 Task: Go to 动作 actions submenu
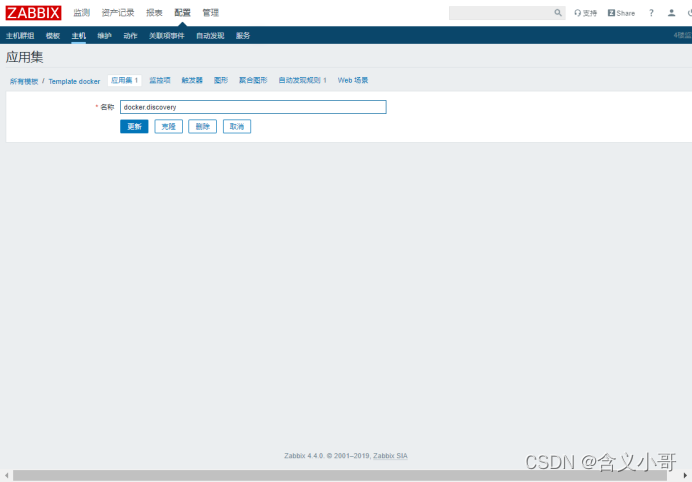(x=130, y=36)
